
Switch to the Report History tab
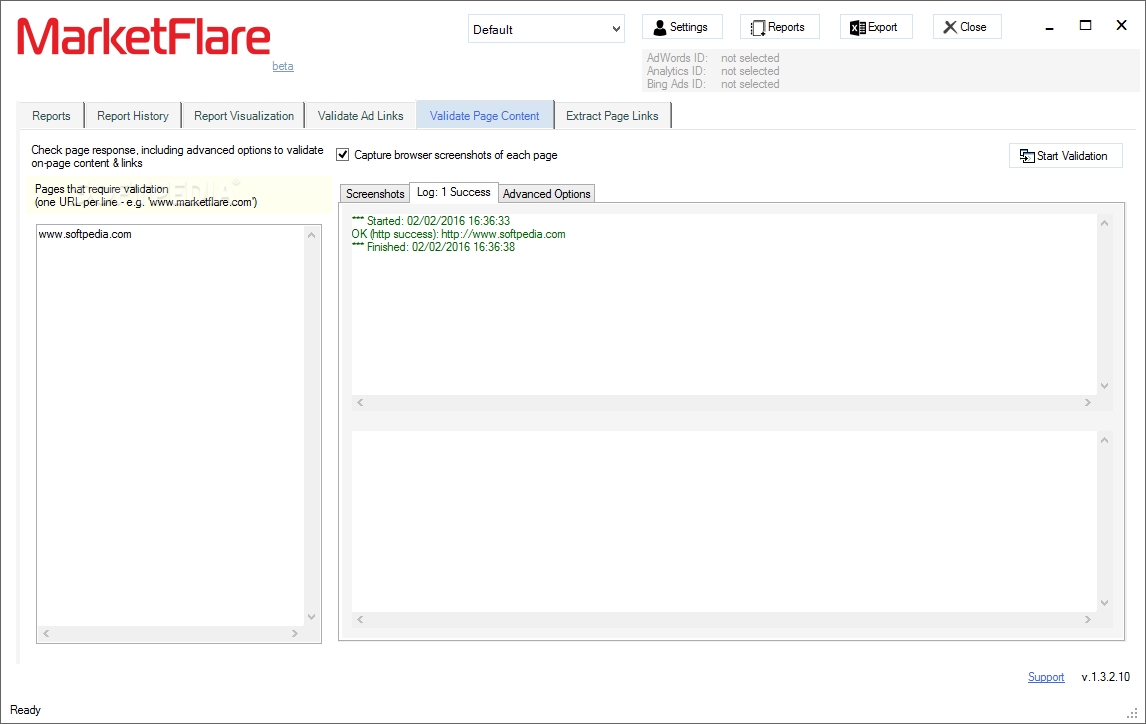tap(133, 115)
